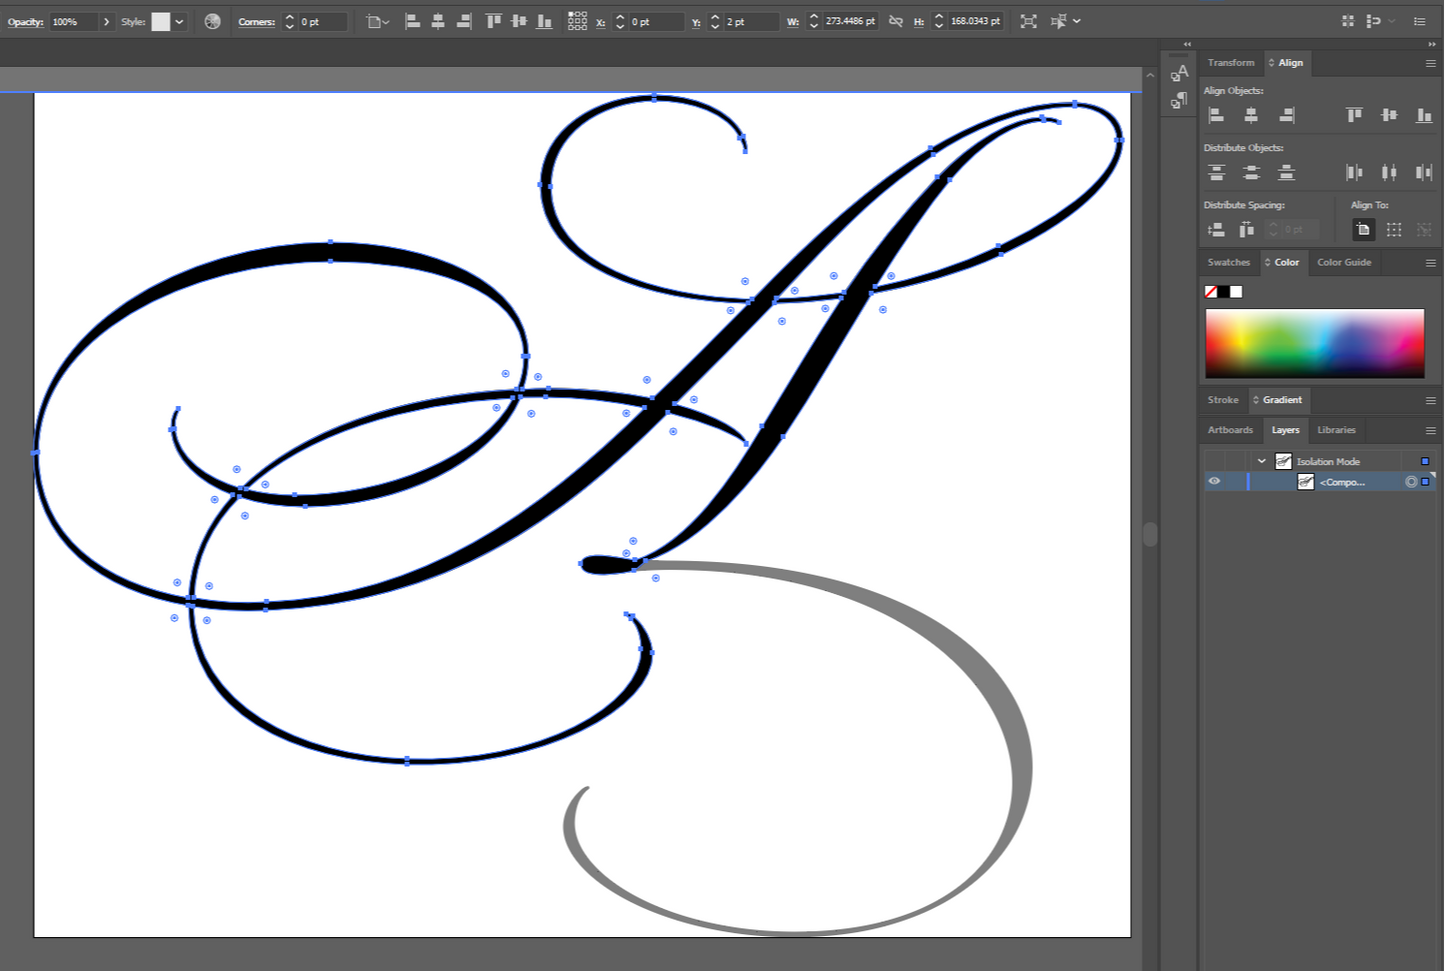Open the Recolor Artwork icon in control bar
Image resolution: width=1445 pixels, height=971 pixels.
tap(212, 21)
